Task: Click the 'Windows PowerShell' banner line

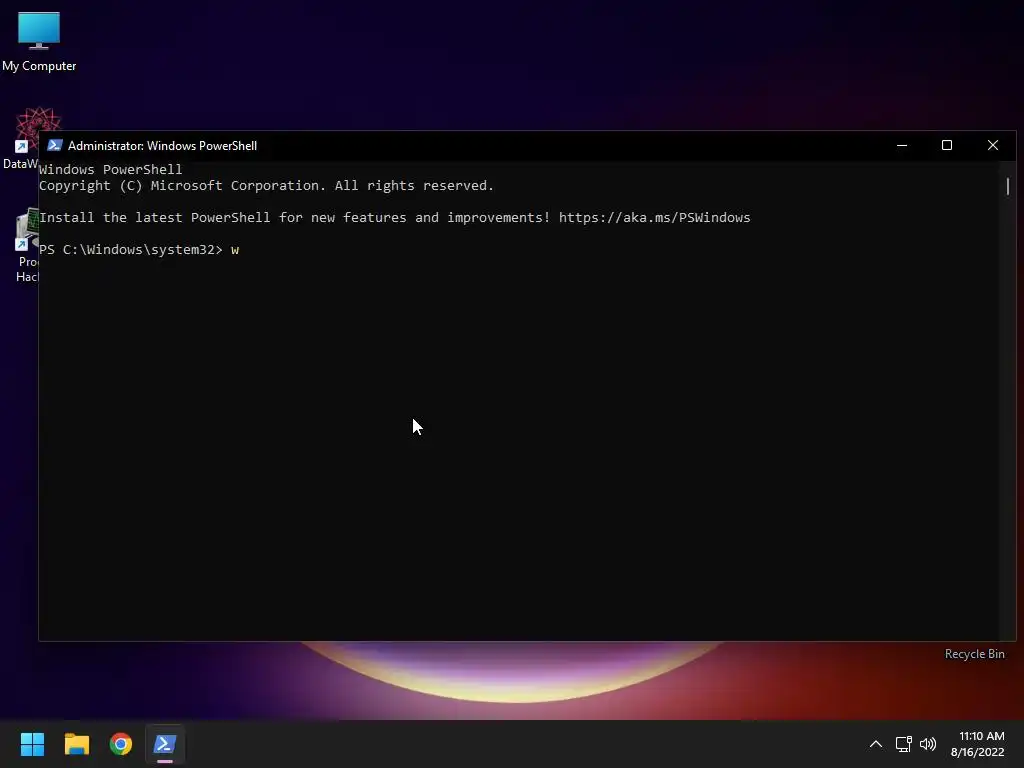Action: [110, 169]
